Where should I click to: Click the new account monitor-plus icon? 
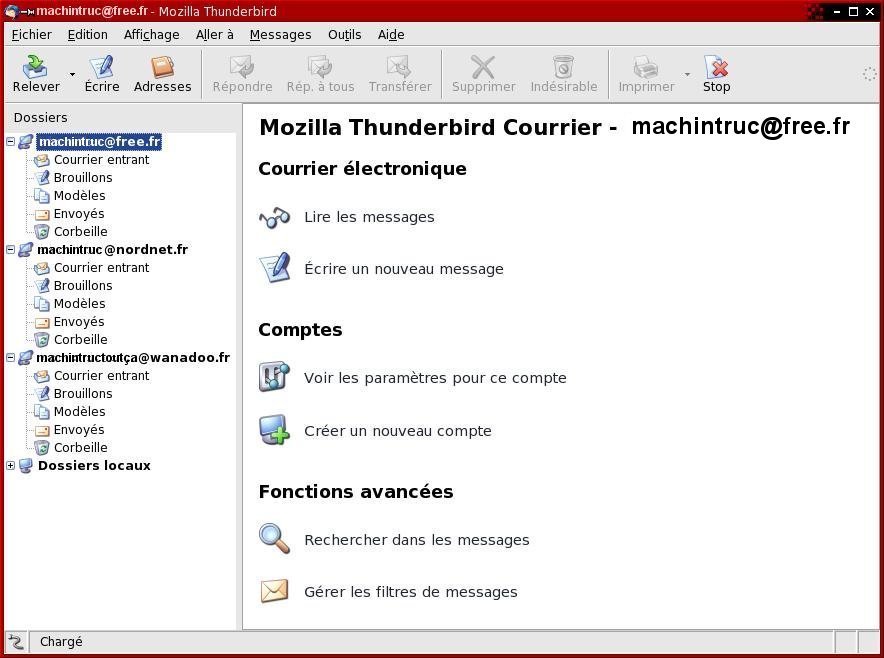pyautogui.click(x=275, y=430)
